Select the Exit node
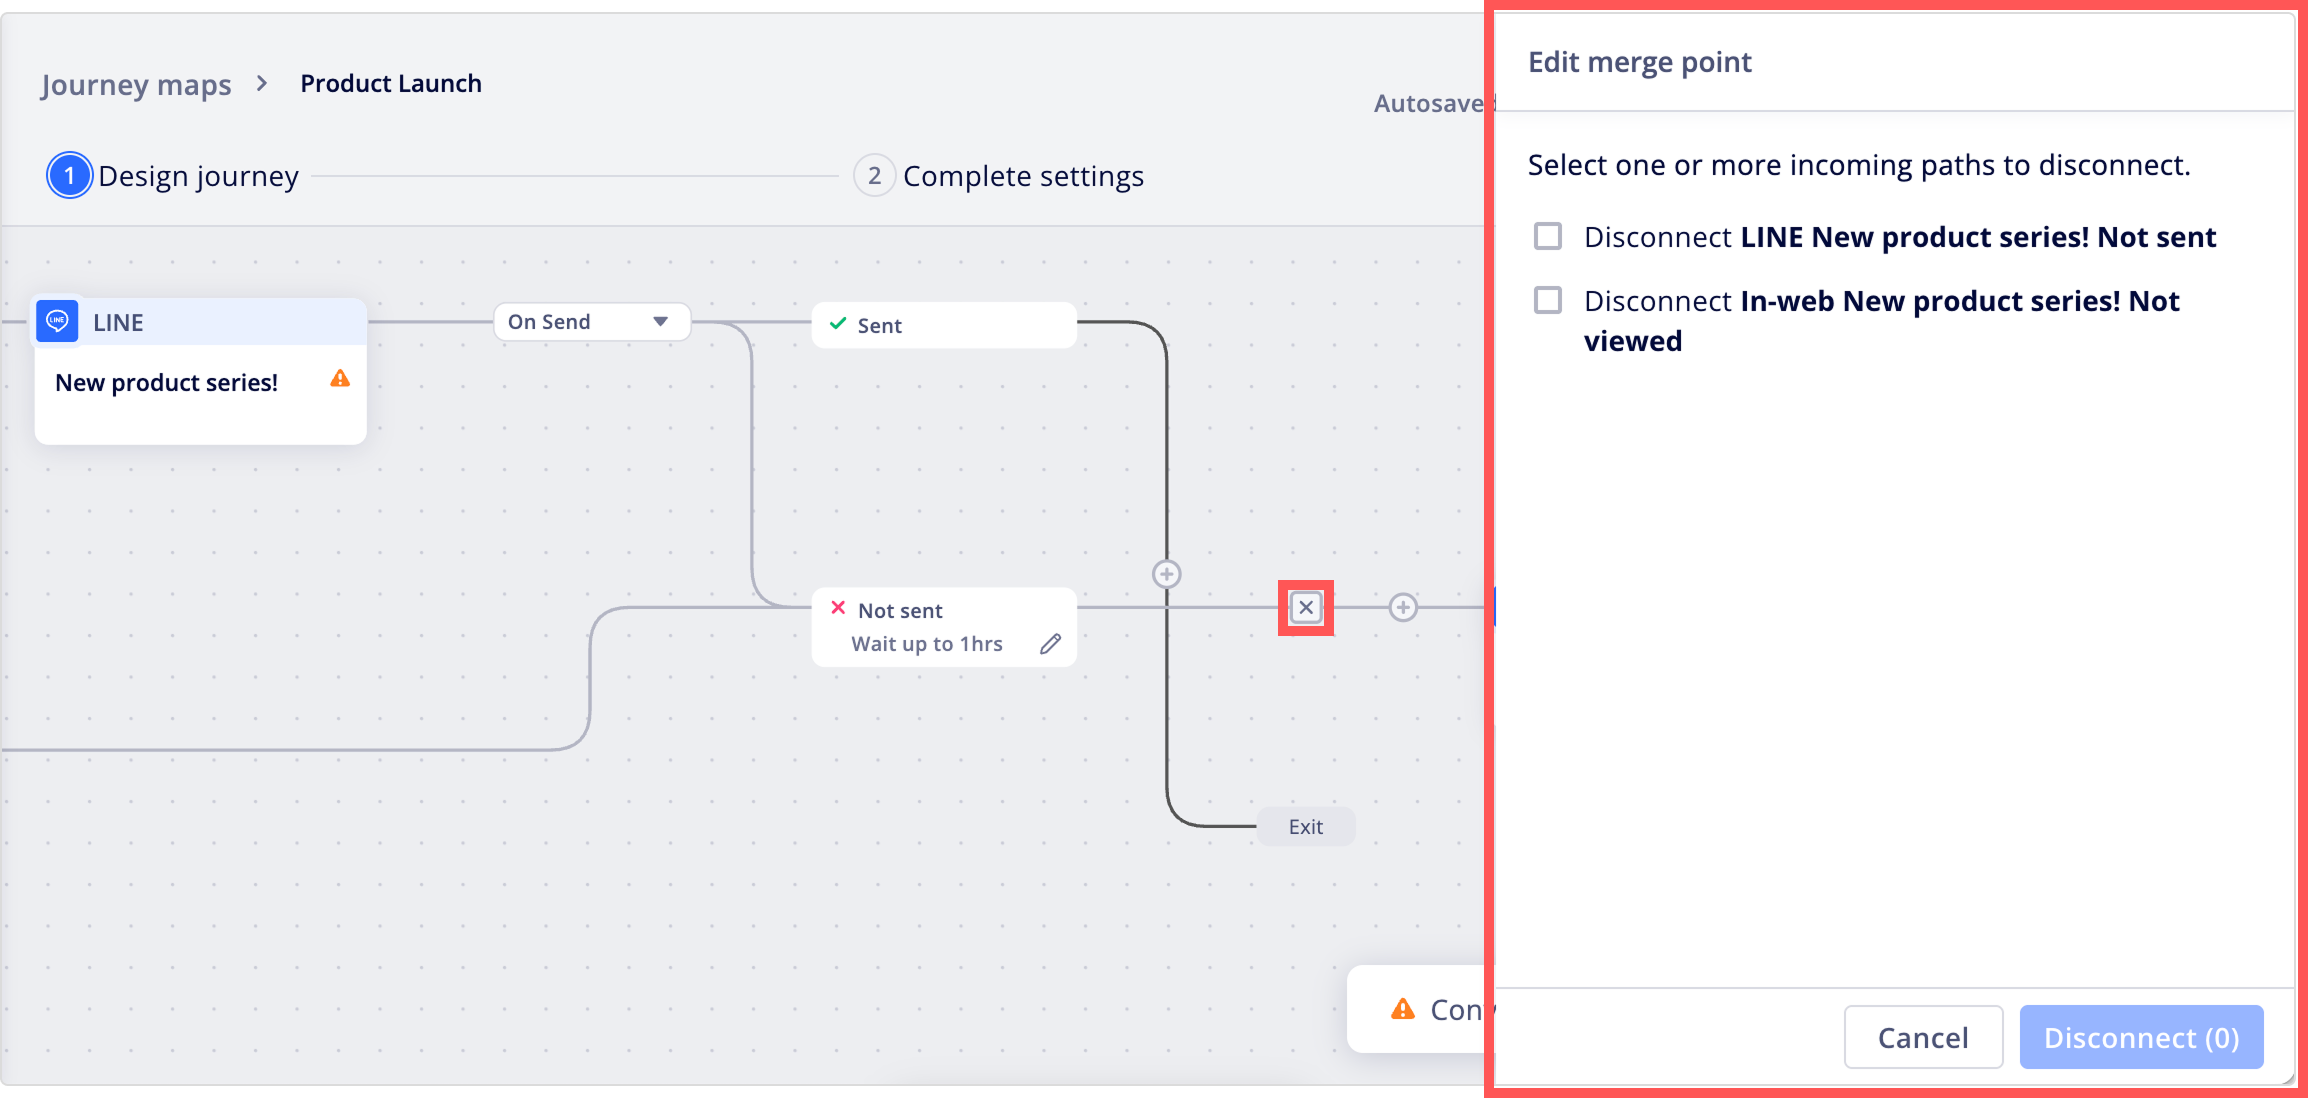Viewport: 2308px width, 1098px height. (x=1305, y=827)
